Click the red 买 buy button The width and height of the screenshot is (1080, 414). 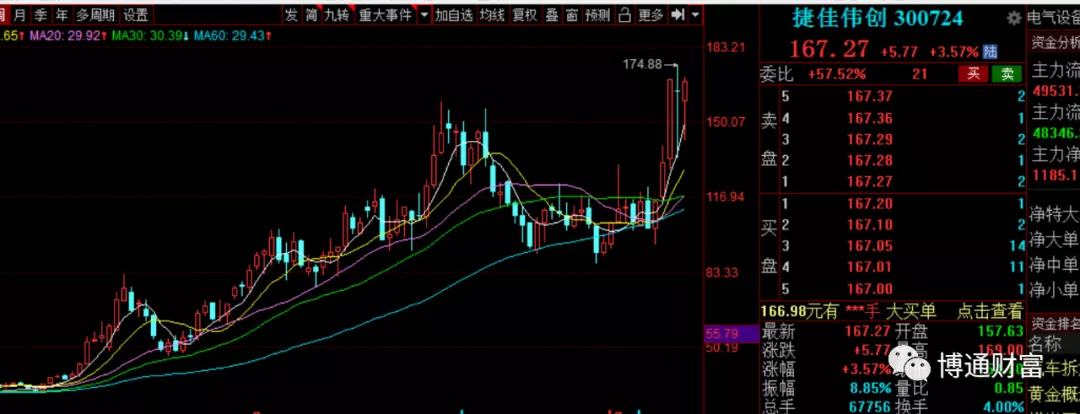pyautogui.click(x=973, y=74)
